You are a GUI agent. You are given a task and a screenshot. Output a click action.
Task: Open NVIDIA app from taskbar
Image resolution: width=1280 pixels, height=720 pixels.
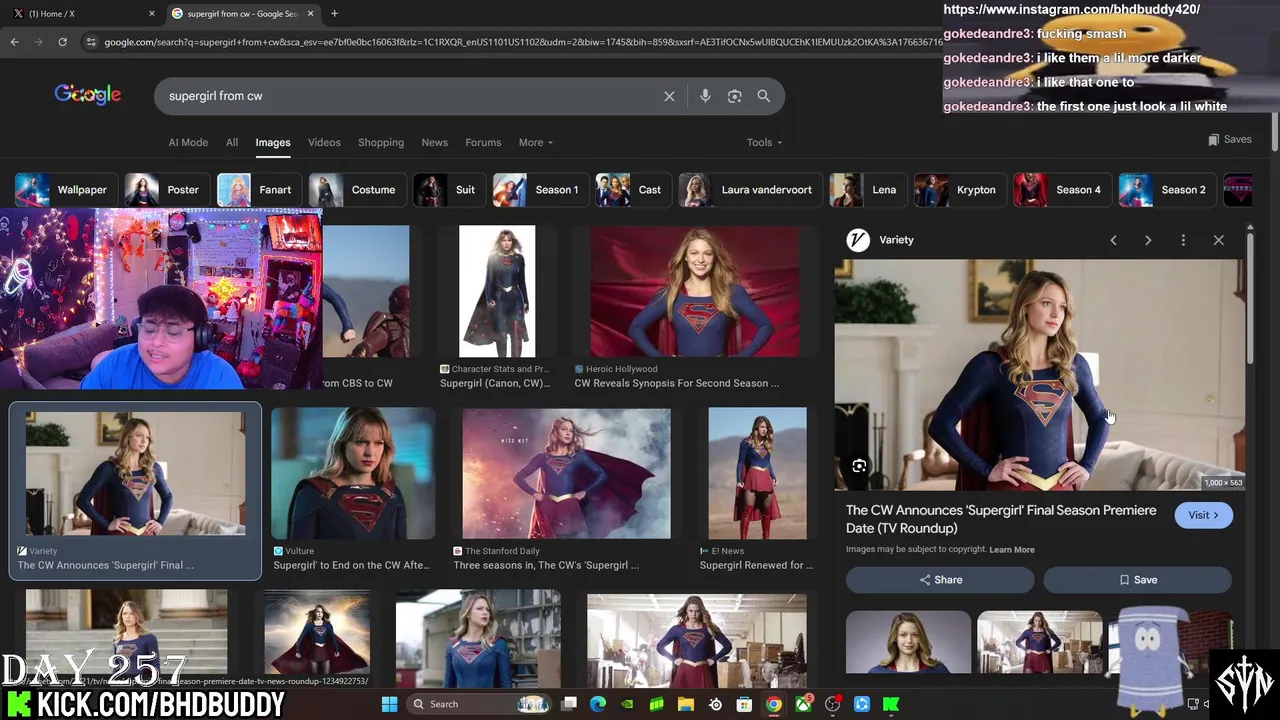tap(627, 704)
